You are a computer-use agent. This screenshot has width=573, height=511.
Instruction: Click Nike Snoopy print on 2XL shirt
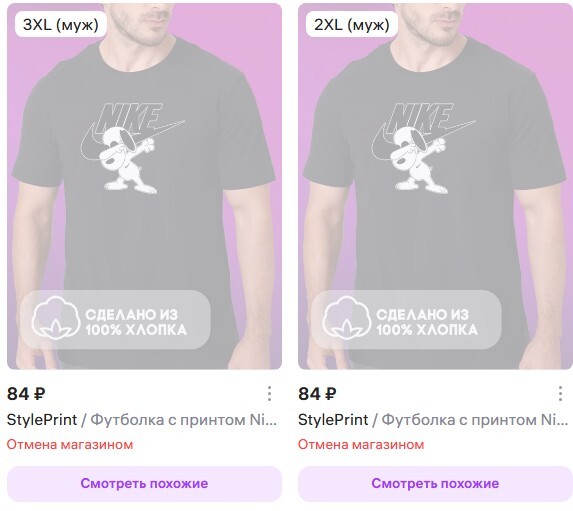423,148
